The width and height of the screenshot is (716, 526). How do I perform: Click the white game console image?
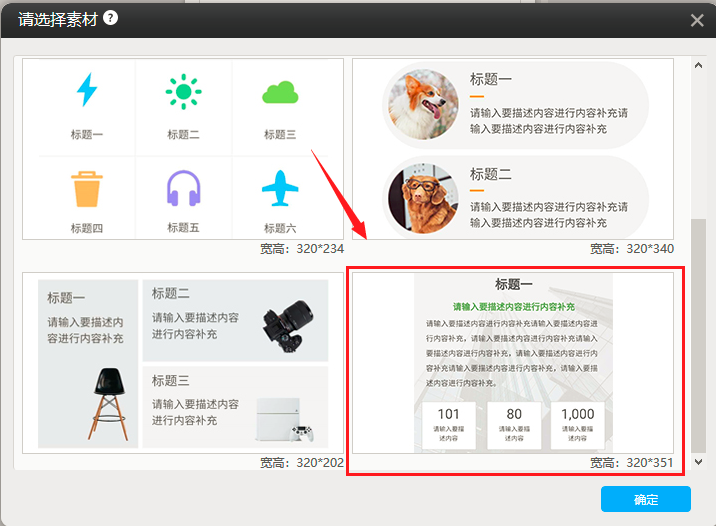click(x=284, y=419)
